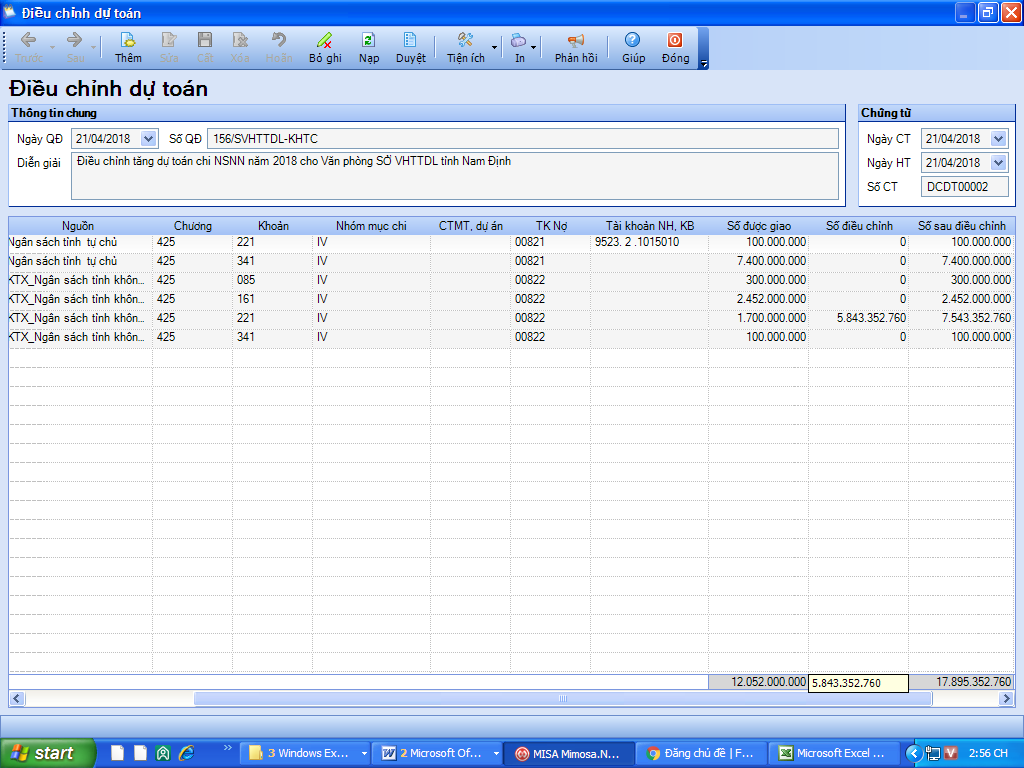Click the Đóng (close) toolbar icon
This screenshot has height=768, width=1024.
point(675,40)
